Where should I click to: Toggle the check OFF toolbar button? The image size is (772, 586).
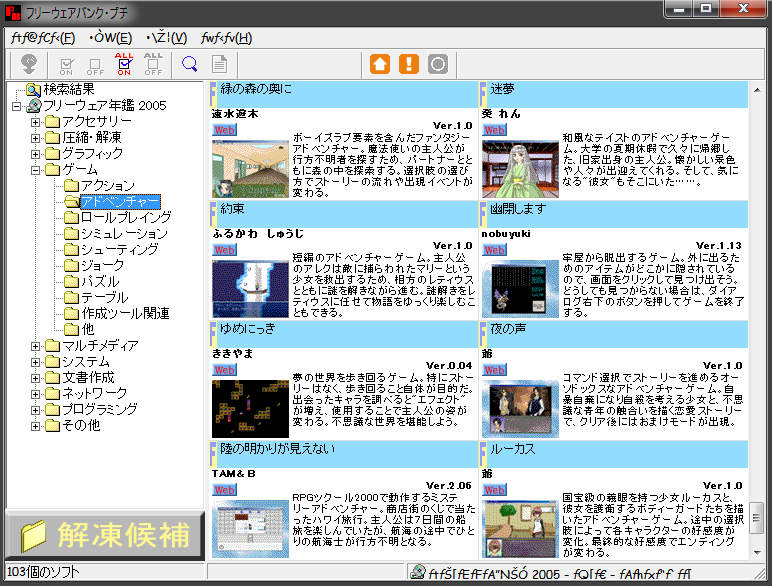(x=95, y=65)
